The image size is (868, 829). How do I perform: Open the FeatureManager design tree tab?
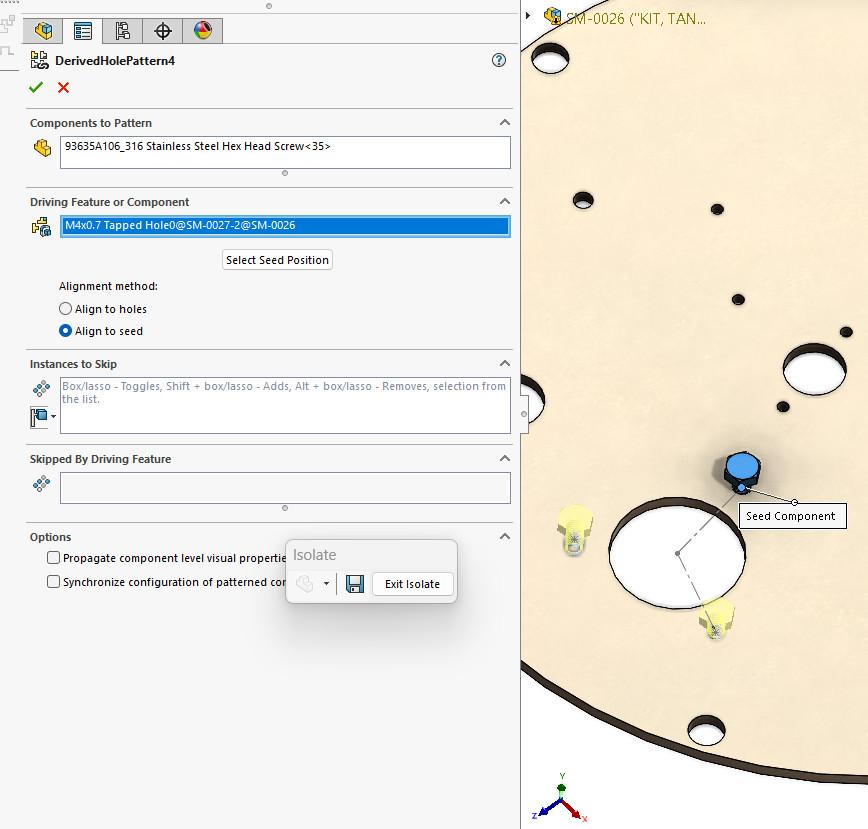pos(43,31)
